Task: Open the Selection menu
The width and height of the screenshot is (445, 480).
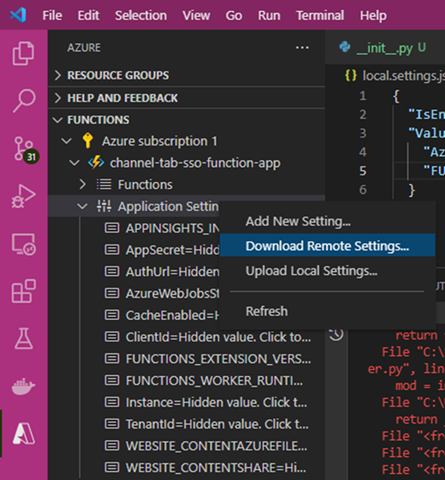Action: pyautogui.click(x=141, y=15)
